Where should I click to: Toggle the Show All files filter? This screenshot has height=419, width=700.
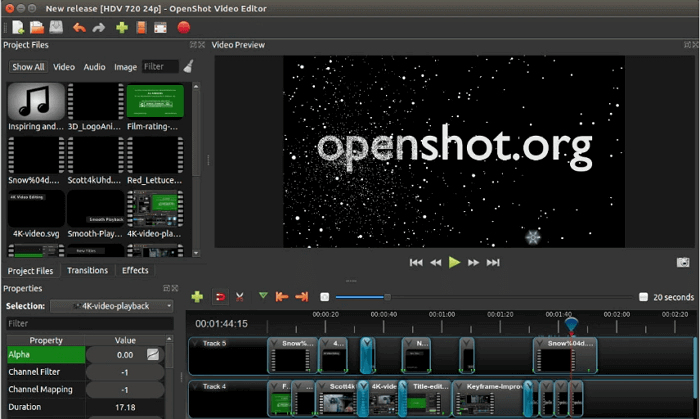pyautogui.click(x=28, y=67)
